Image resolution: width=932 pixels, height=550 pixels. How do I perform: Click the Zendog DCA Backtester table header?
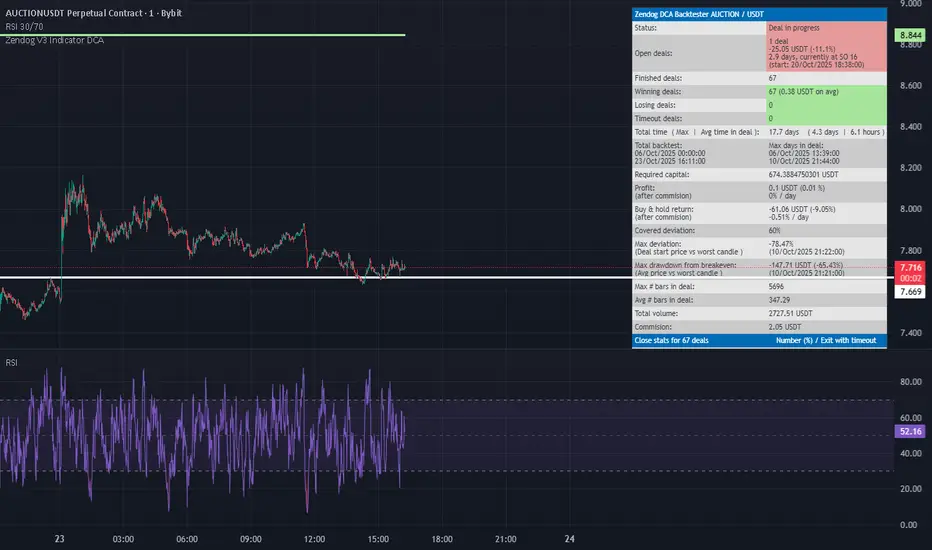pyautogui.click(x=695, y=15)
